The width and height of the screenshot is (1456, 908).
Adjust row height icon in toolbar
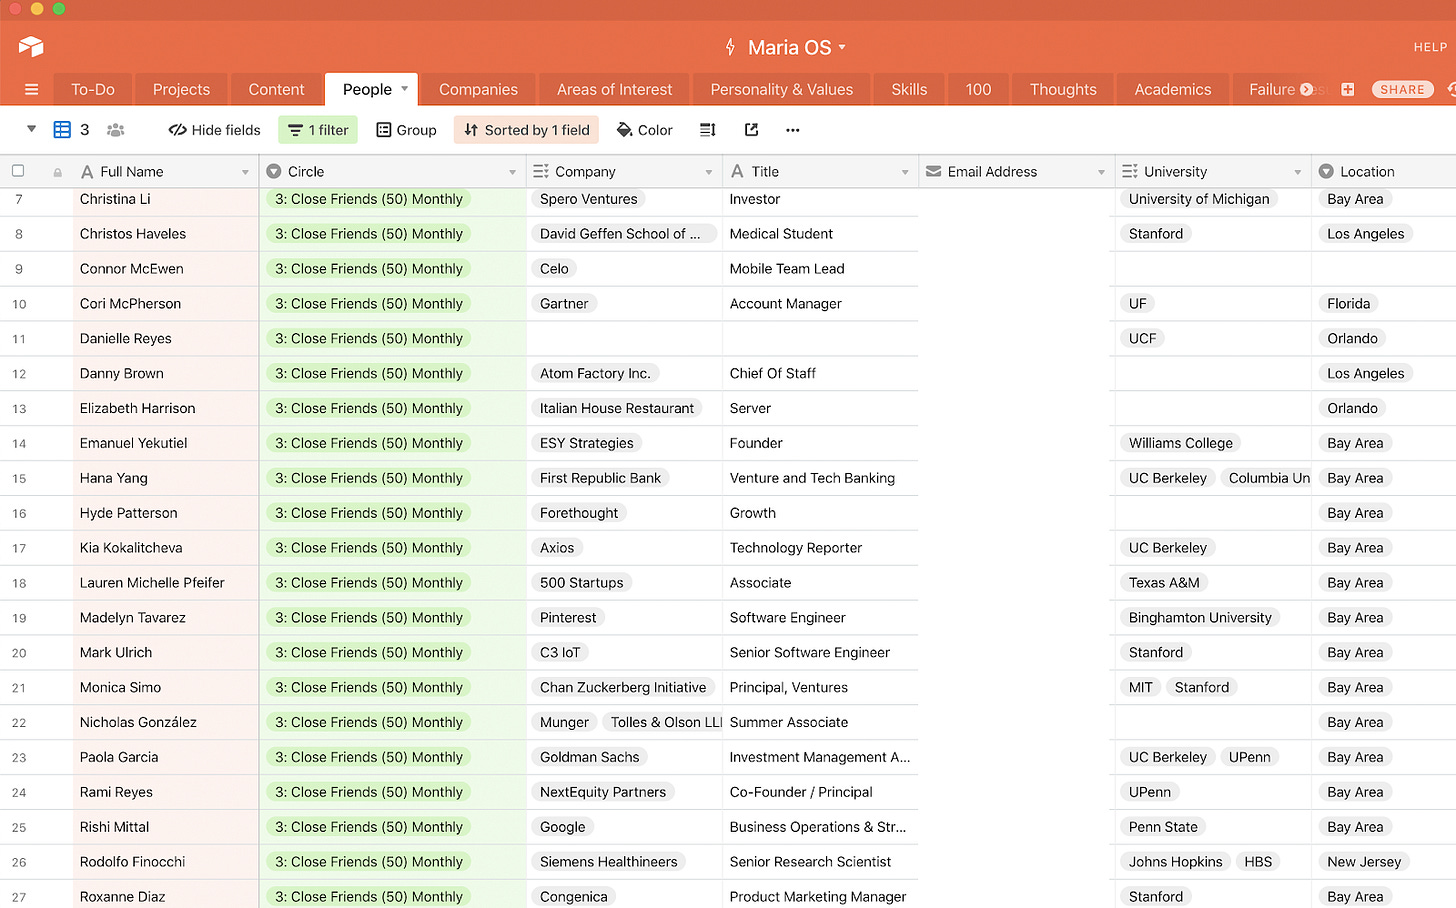click(x=708, y=130)
